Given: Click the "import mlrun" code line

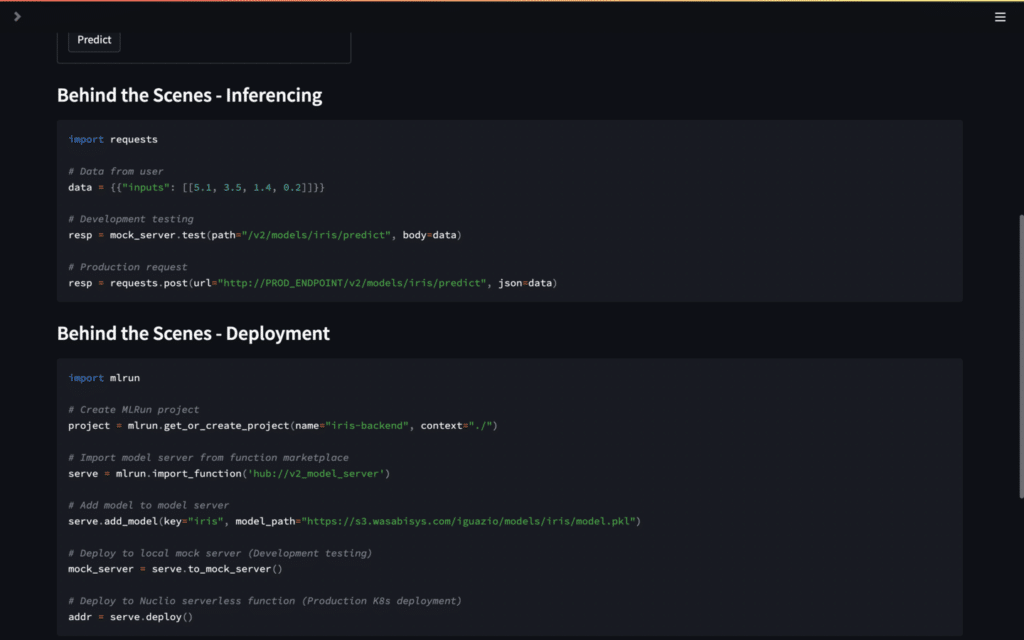Looking at the screenshot, I should click(104, 378).
